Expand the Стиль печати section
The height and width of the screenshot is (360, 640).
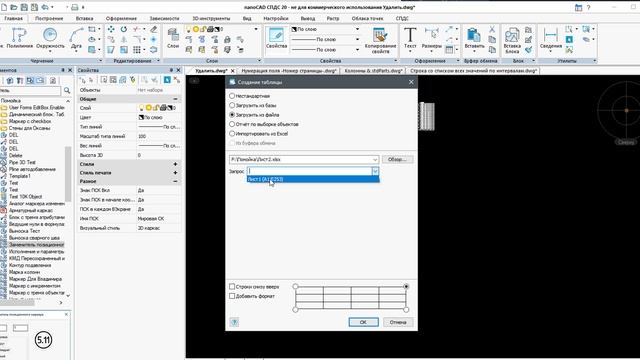pyautogui.click(x=176, y=173)
